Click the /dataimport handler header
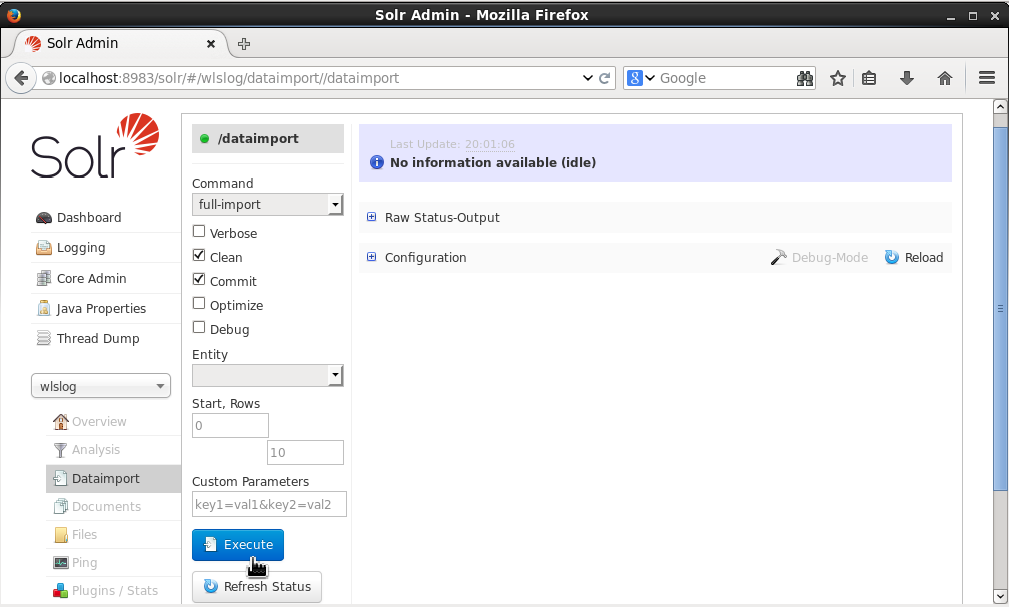 click(268, 138)
